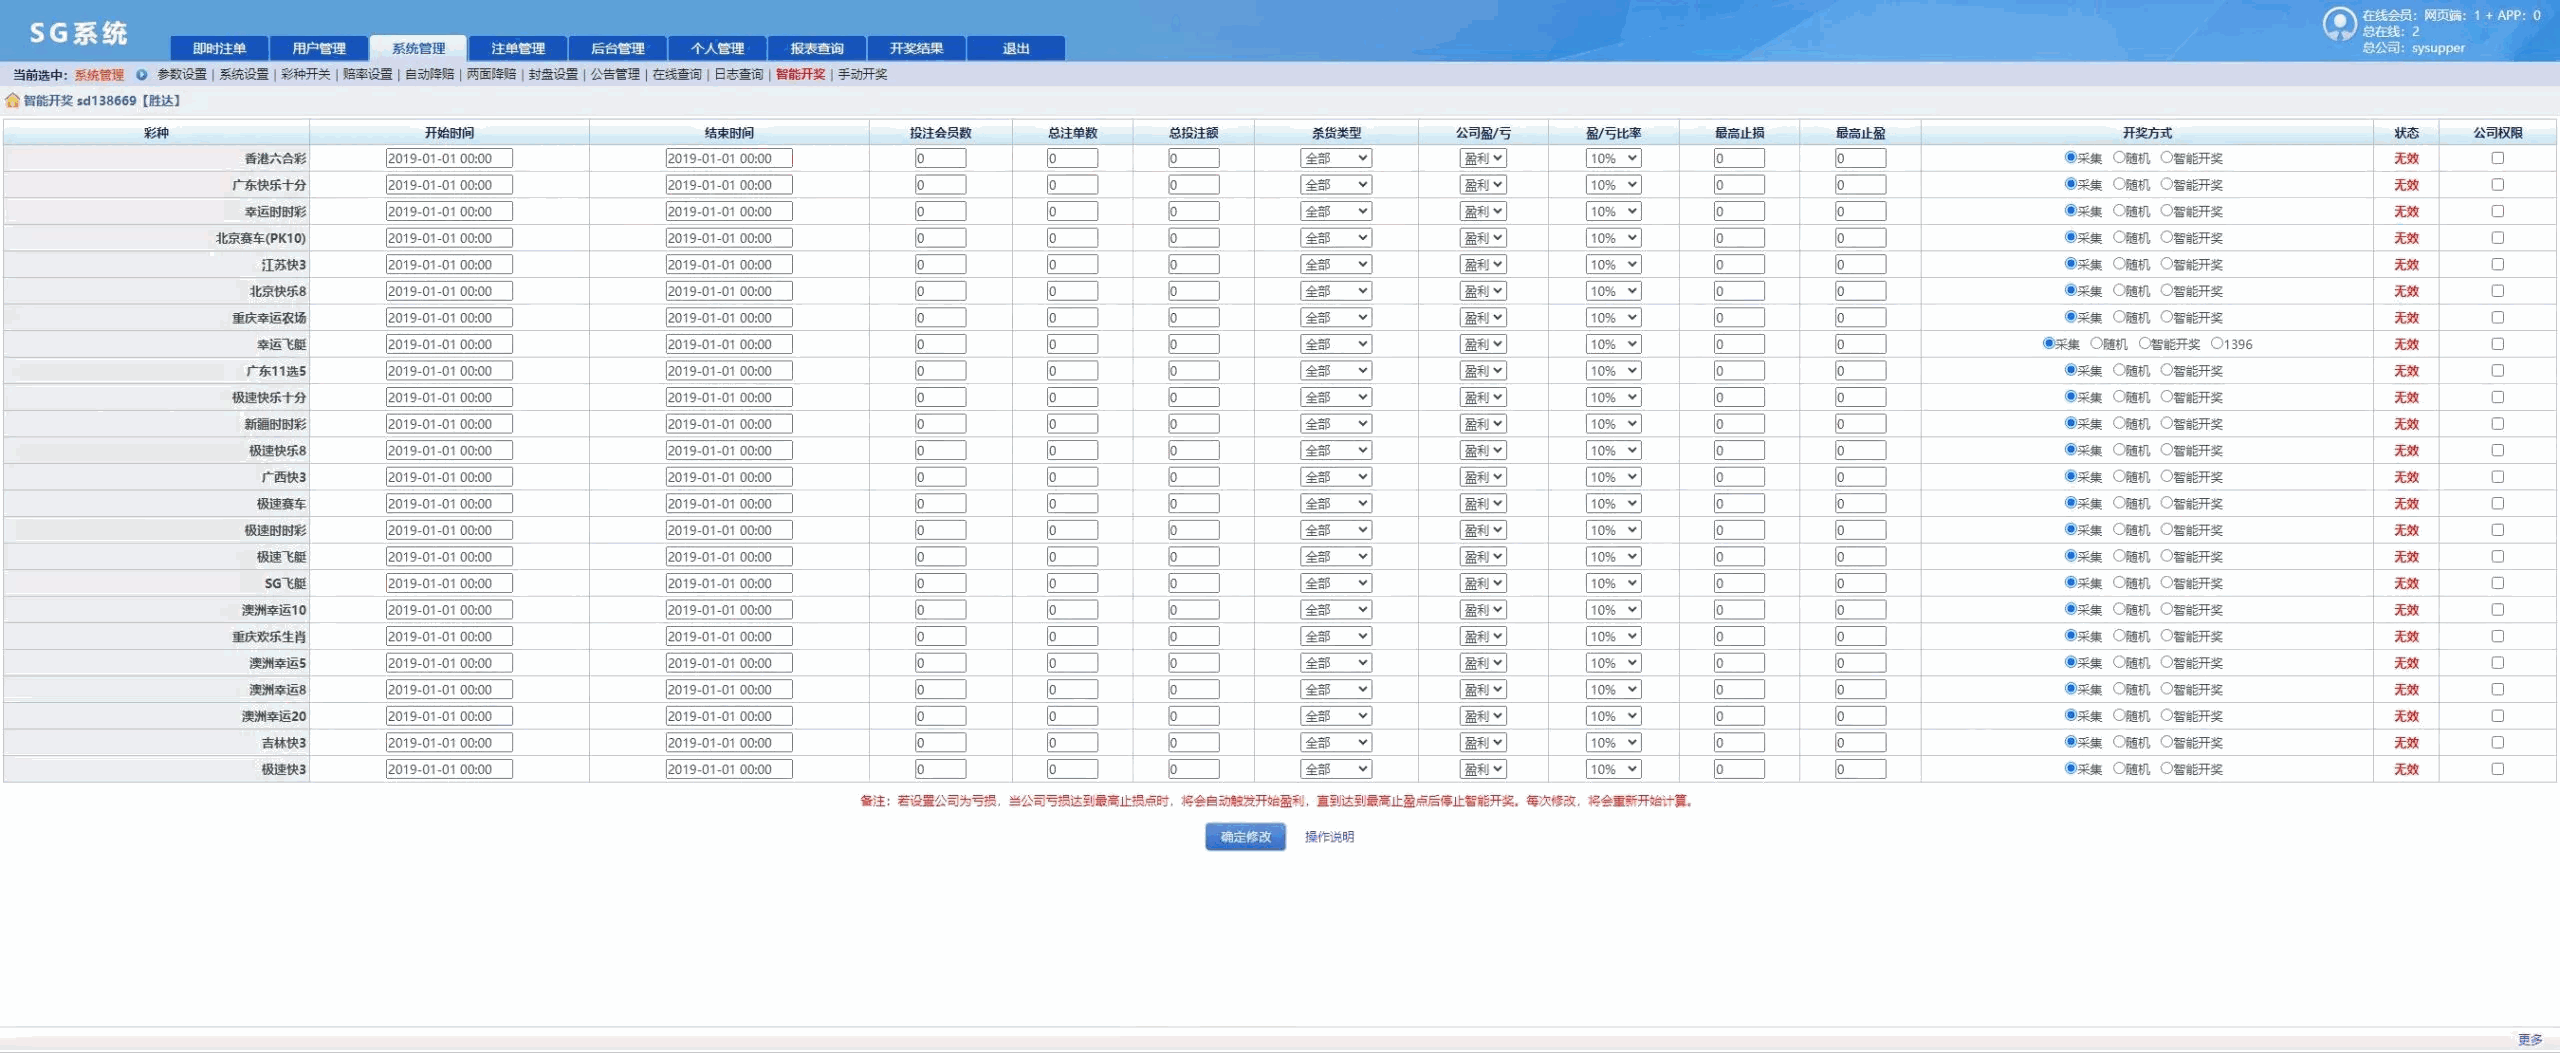This screenshot has height=1053, width=2560.
Task: Enable 公司权限 checkbox for 极速快3 row
Action: [2497, 769]
